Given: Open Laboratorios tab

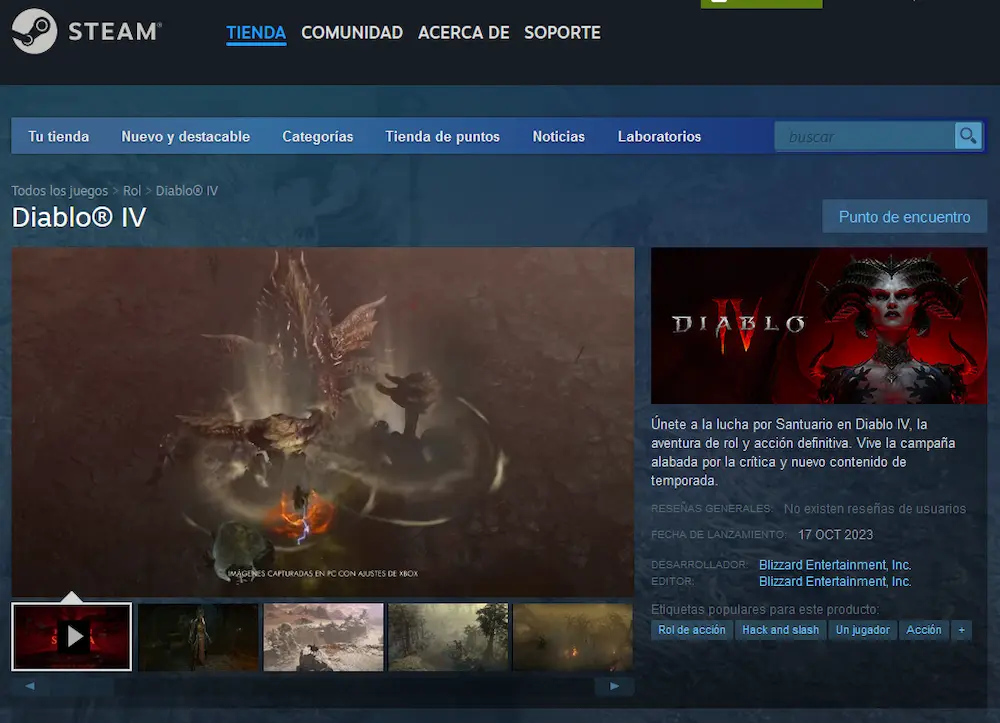Looking at the screenshot, I should click(x=659, y=136).
